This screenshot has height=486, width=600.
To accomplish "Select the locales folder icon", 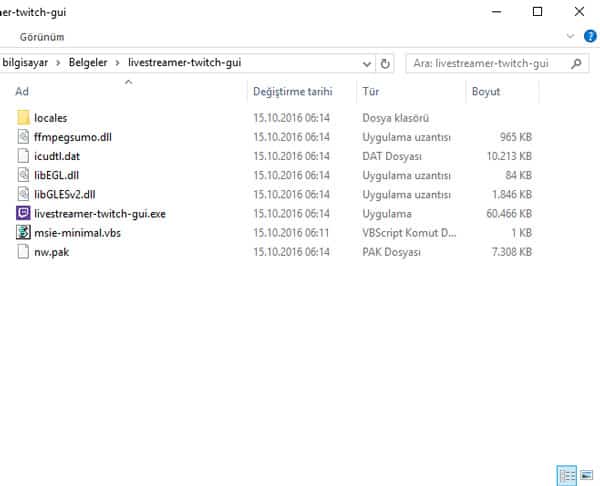I will tap(23, 117).
